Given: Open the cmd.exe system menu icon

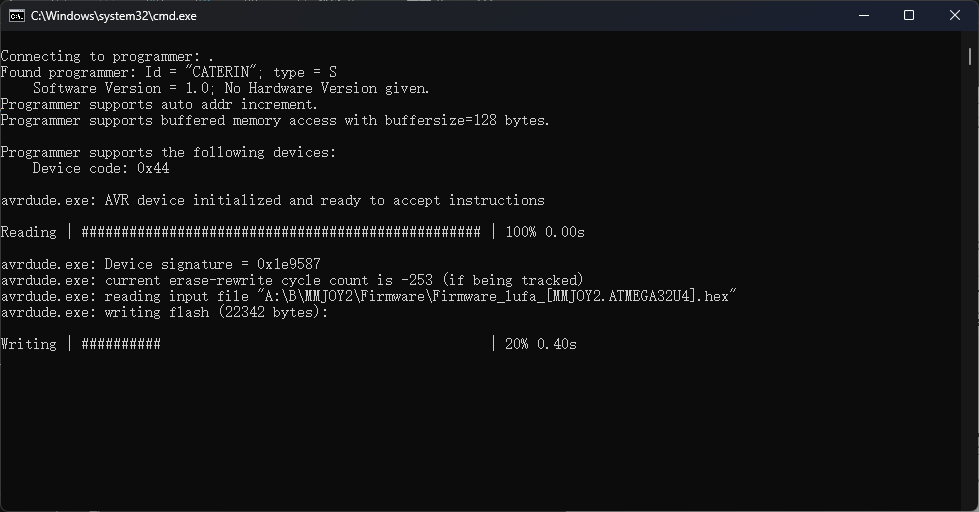Looking at the screenshot, I should [17, 16].
